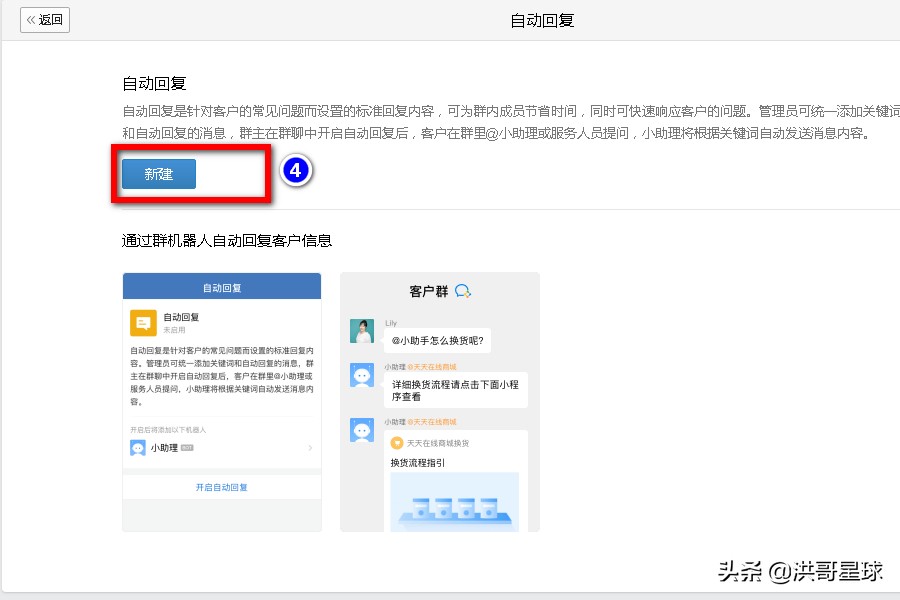
Task: Click the yellow auto-reply chat bubble icon
Action: pos(144,322)
